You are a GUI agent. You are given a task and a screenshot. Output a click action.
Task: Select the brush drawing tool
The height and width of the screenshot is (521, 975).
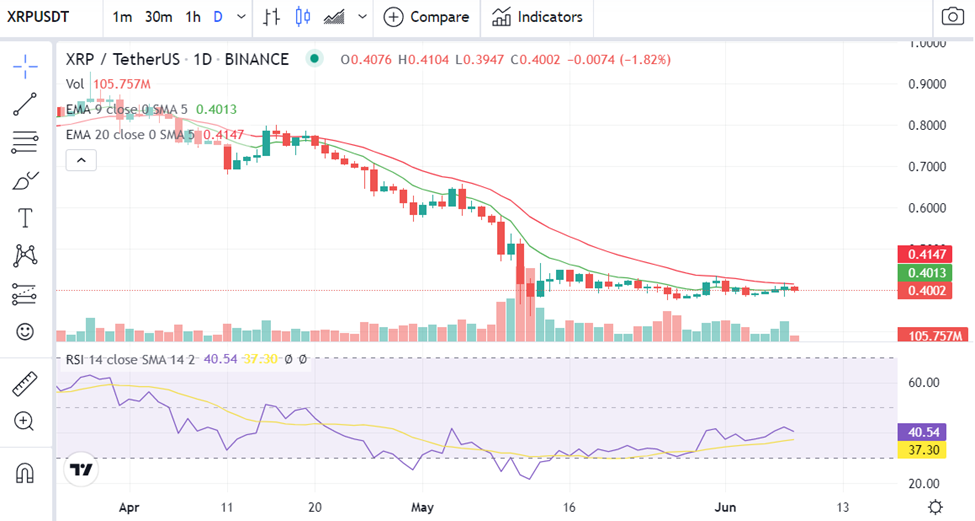(25, 181)
